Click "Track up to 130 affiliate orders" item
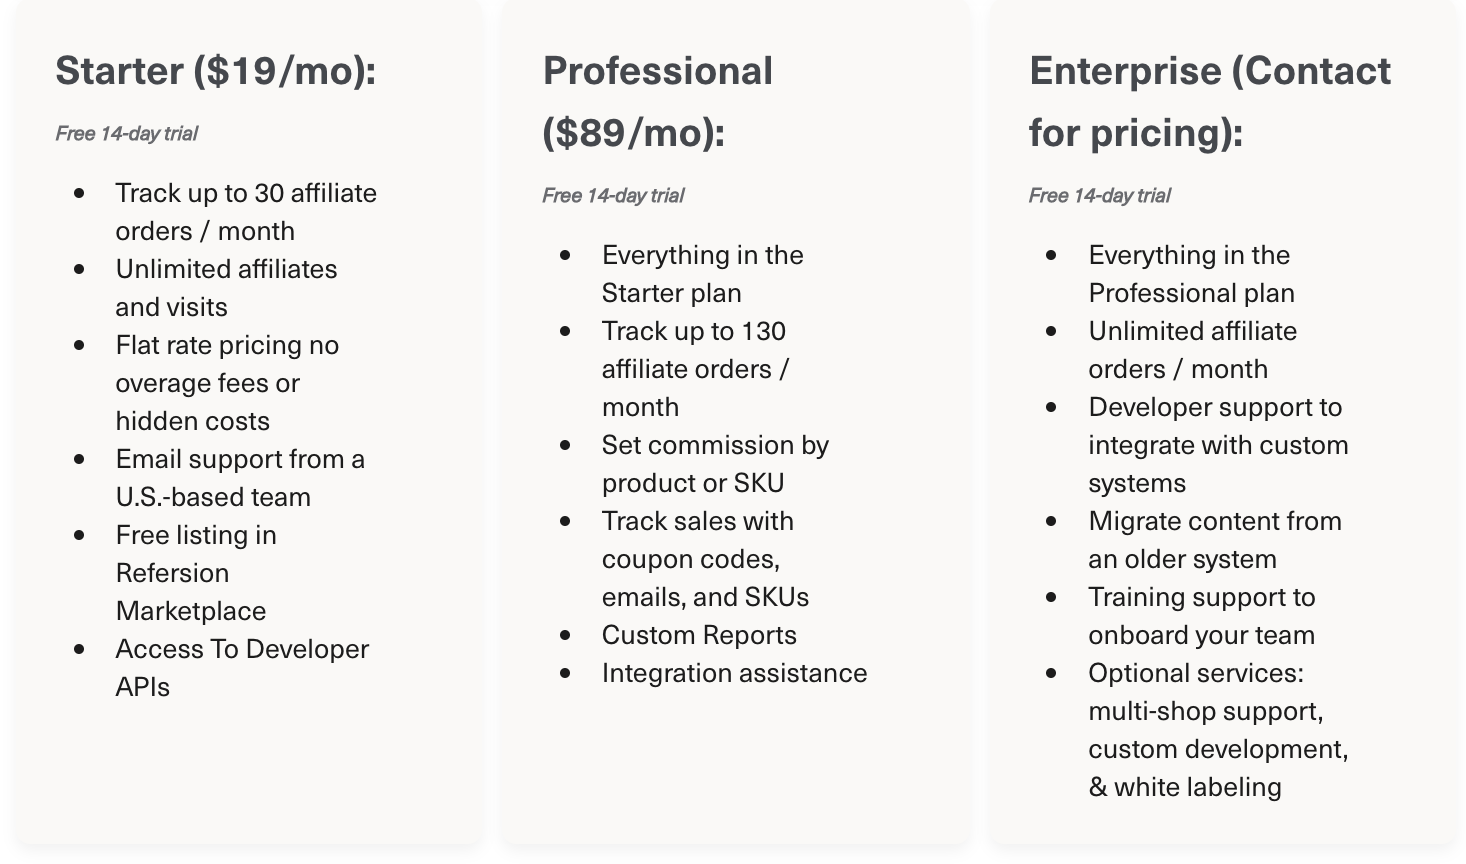 [694, 369]
